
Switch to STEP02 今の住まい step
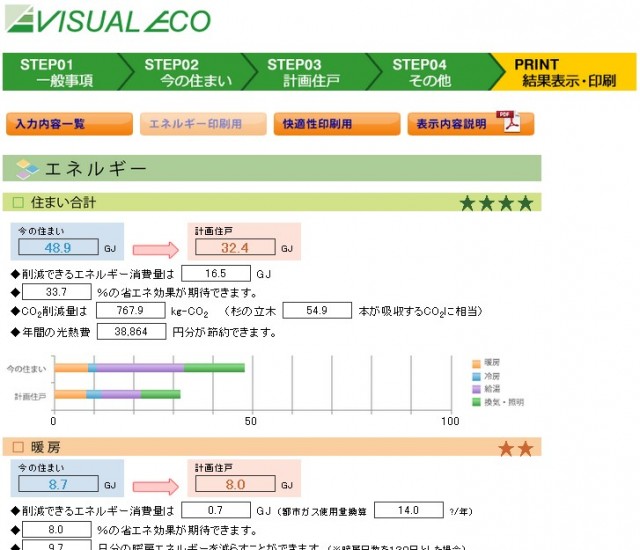click(185, 72)
